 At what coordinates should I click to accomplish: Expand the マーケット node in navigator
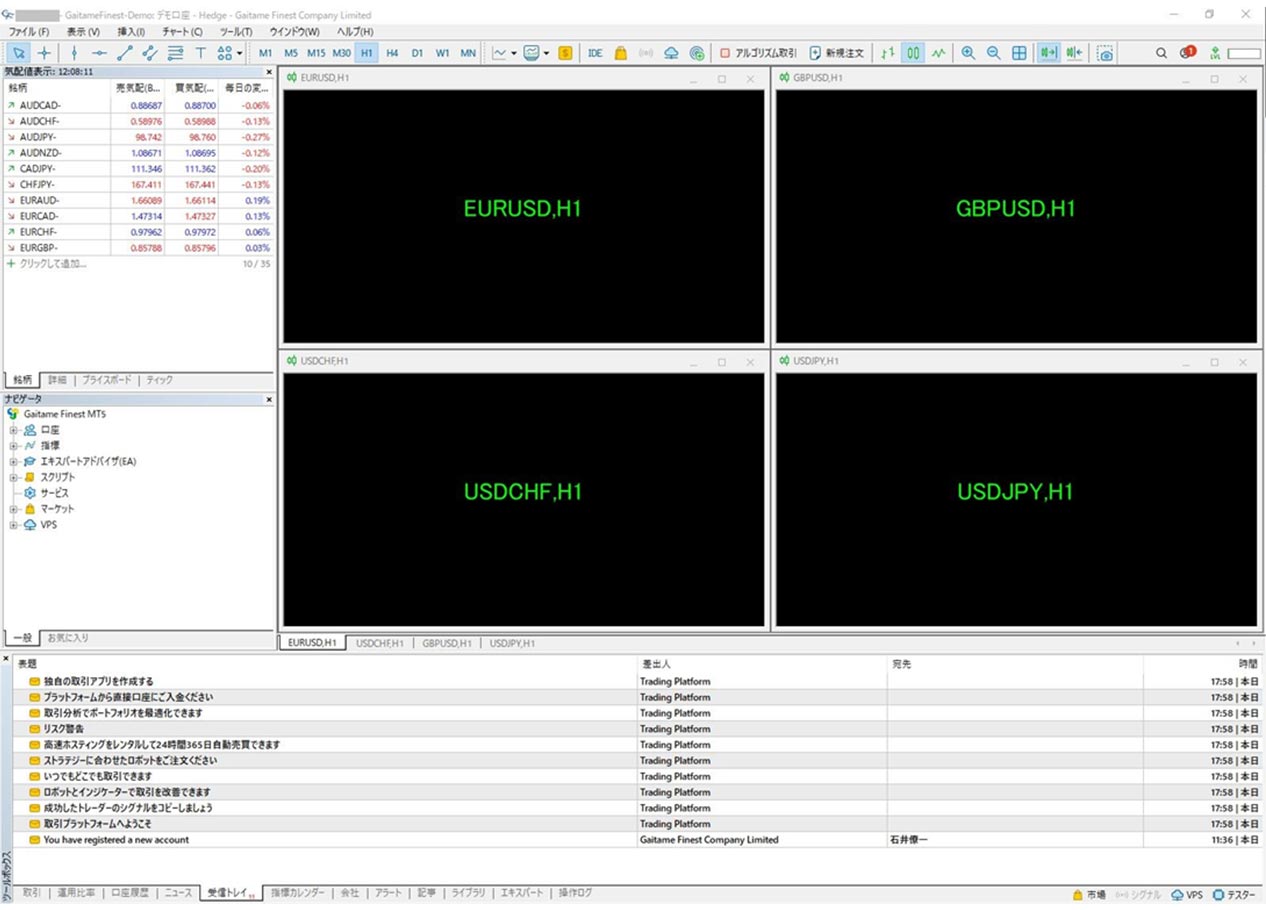[x=13, y=509]
